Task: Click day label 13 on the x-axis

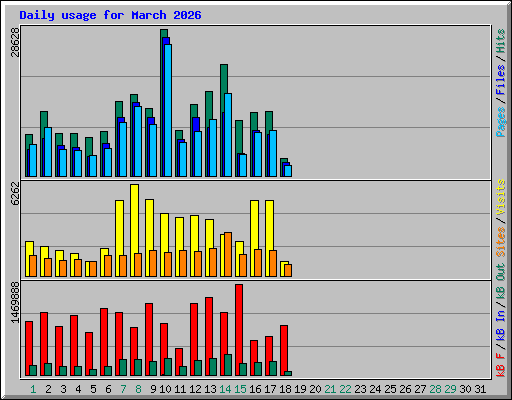Action: (x=210, y=389)
